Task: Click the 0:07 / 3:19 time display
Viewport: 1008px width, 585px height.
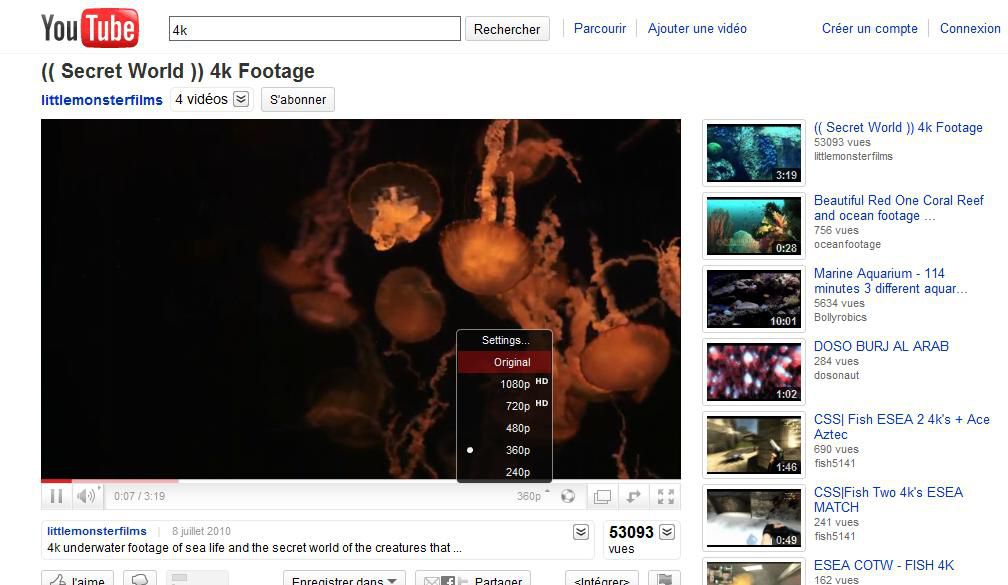Action: [x=140, y=496]
